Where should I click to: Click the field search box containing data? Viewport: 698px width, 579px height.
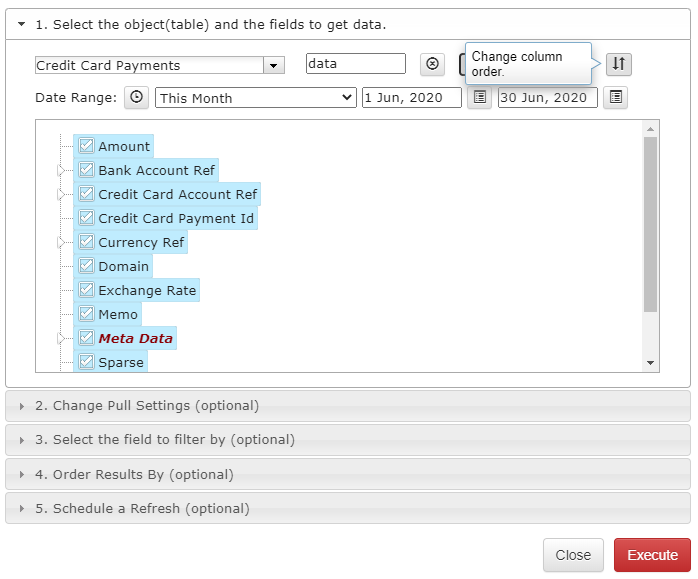coord(356,64)
